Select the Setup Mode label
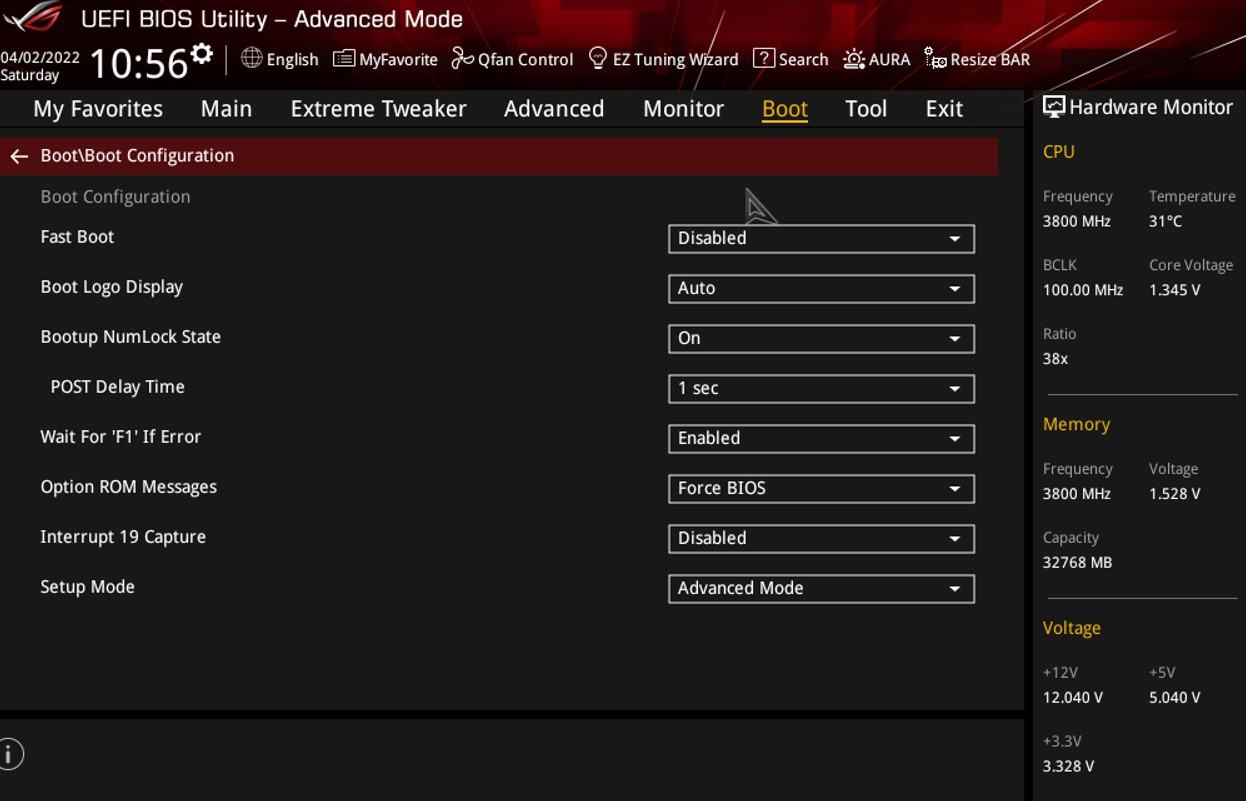Screen dimensions: 1246x801 coord(88,587)
